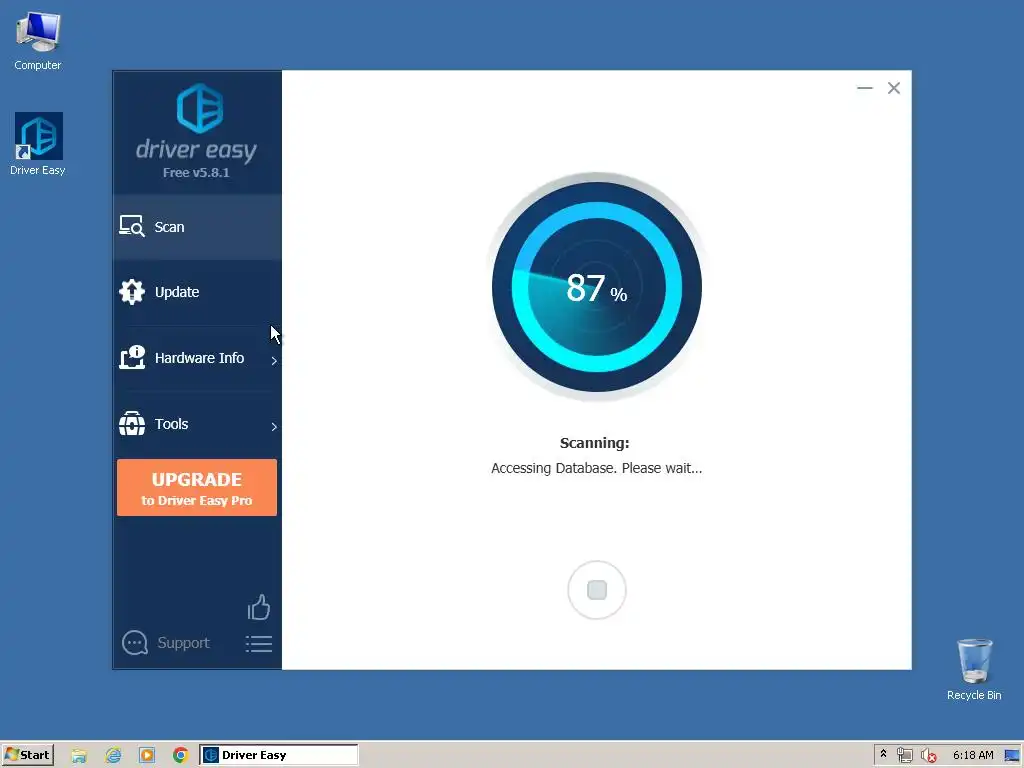
Task: Click the thumbs-up feedback icon
Action: click(x=259, y=607)
